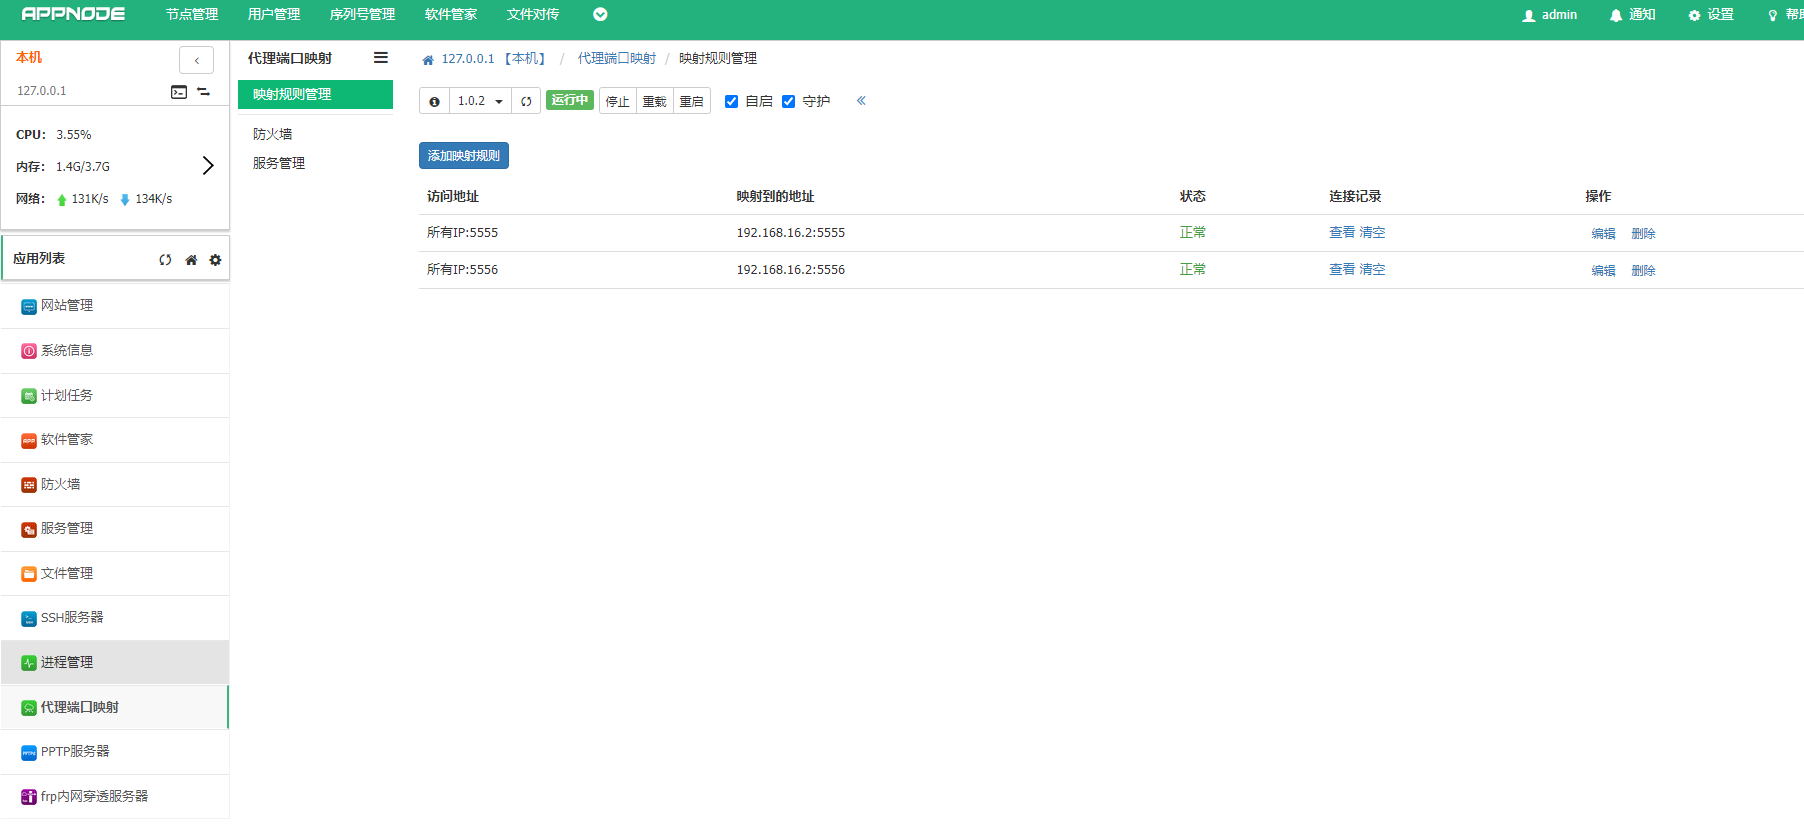Open 计划任务 app
This screenshot has height=824, width=1804.
115,396
